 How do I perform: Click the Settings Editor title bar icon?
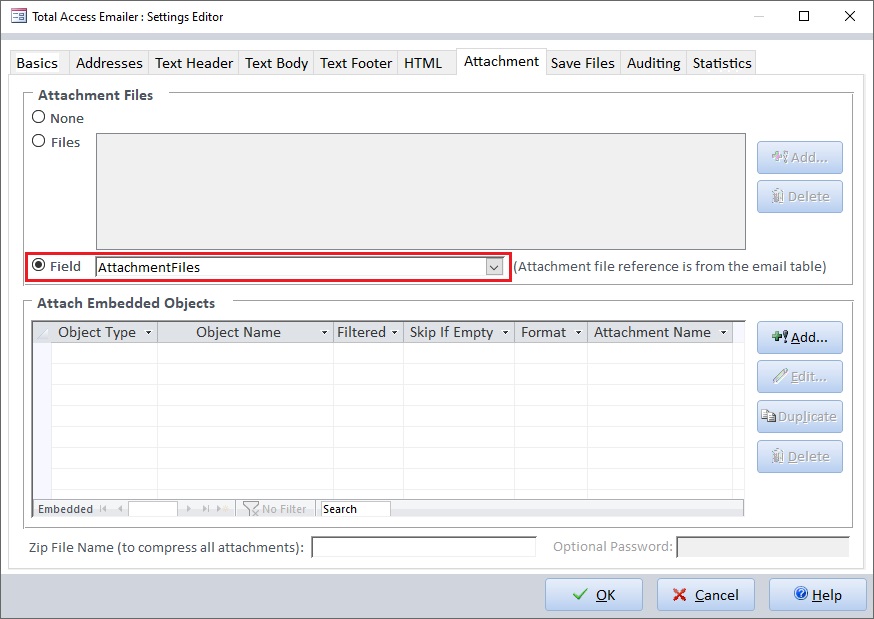[x=18, y=16]
